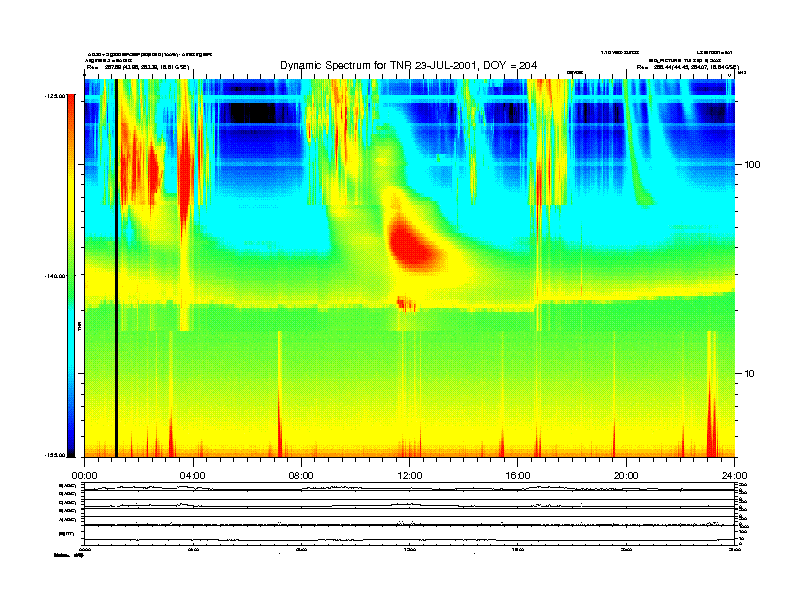Click the 20:00 time axis label

click(626, 476)
